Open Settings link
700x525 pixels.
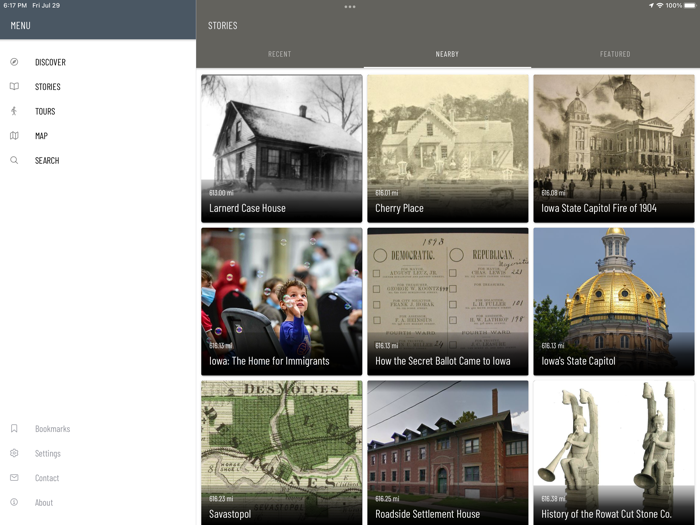[x=48, y=453]
